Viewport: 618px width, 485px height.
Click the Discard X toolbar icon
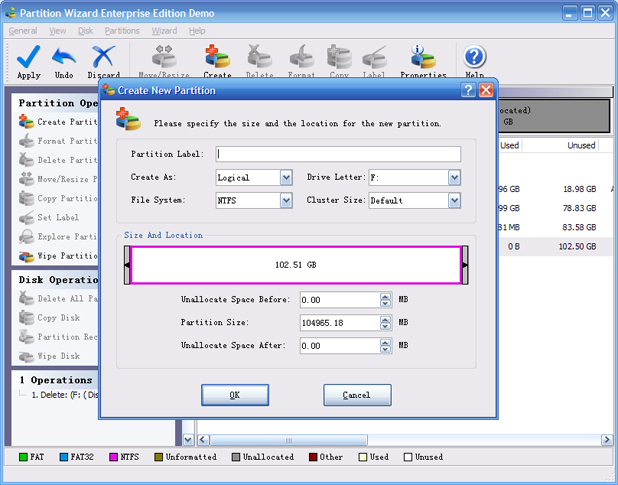(x=103, y=57)
